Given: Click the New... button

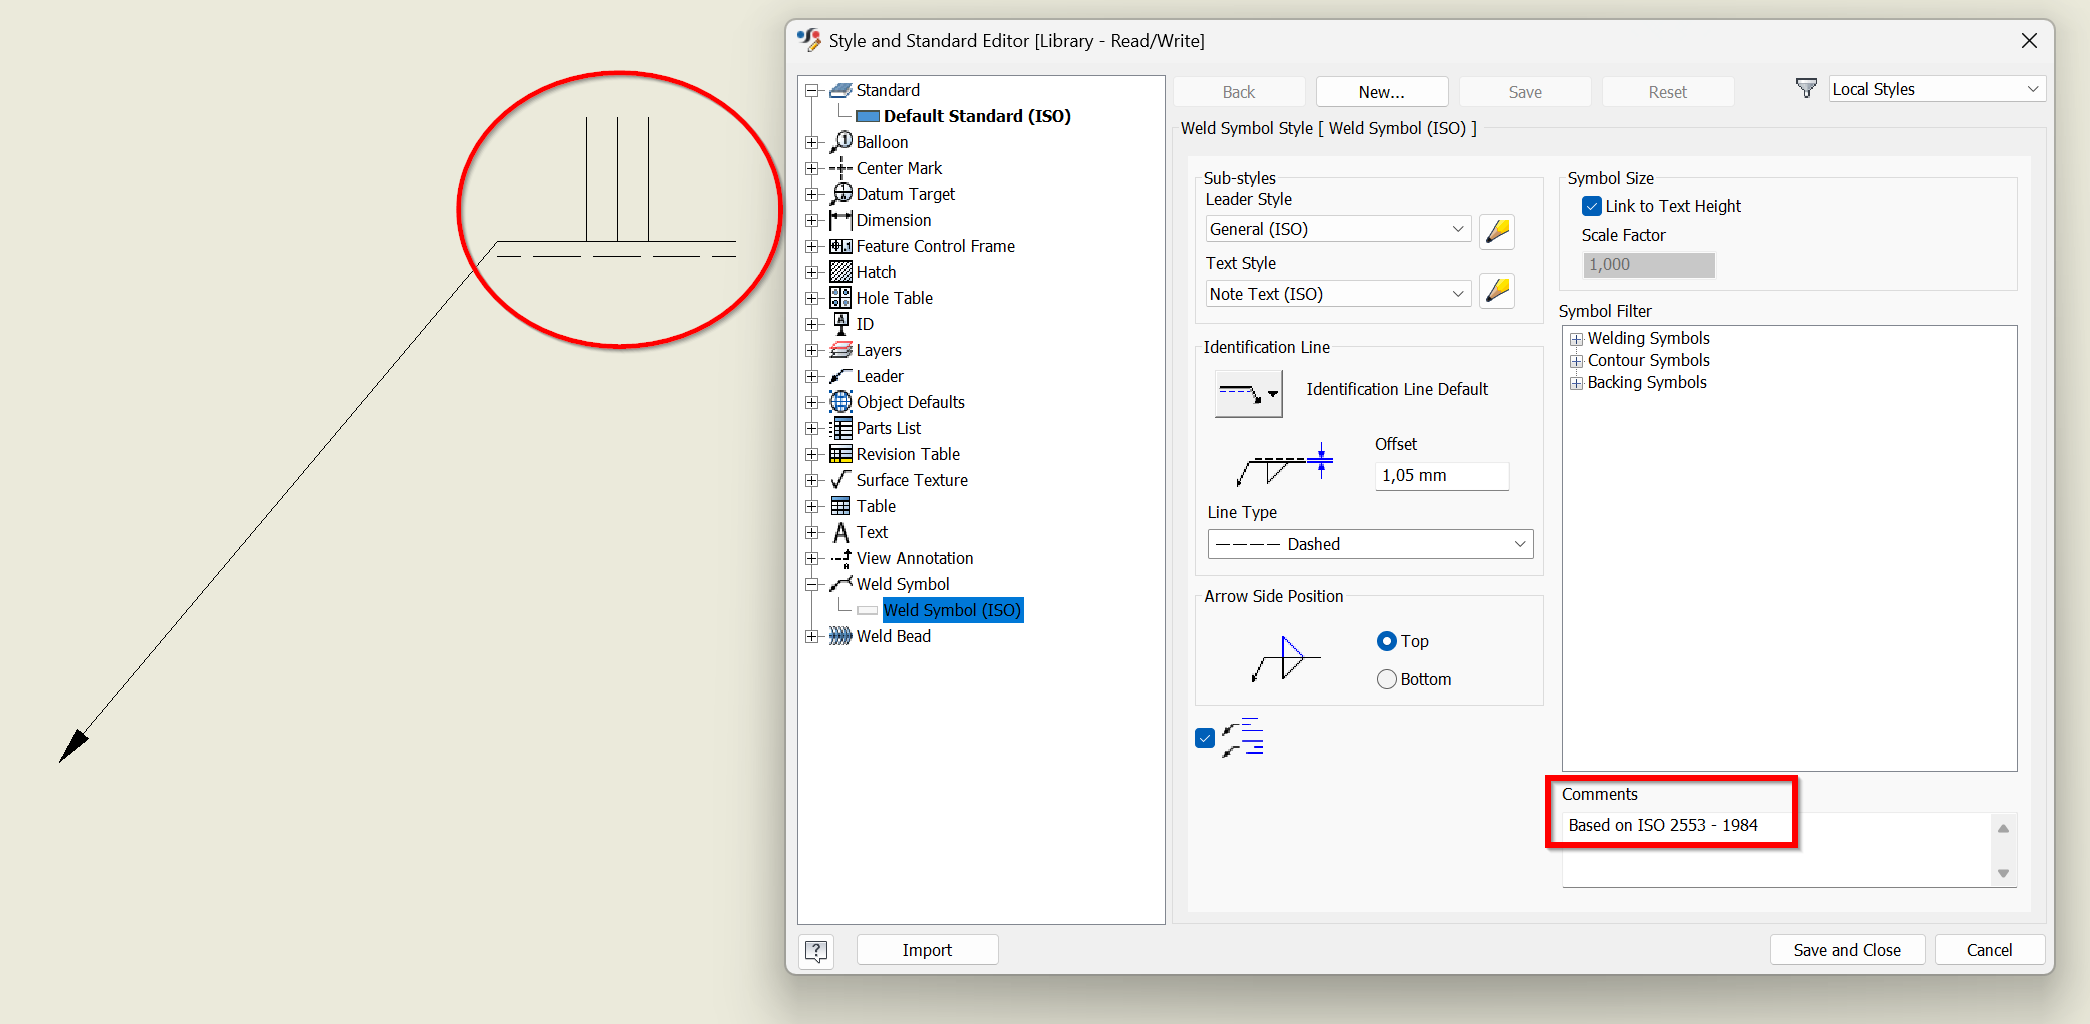Looking at the screenshot, I should point(1382,92).
